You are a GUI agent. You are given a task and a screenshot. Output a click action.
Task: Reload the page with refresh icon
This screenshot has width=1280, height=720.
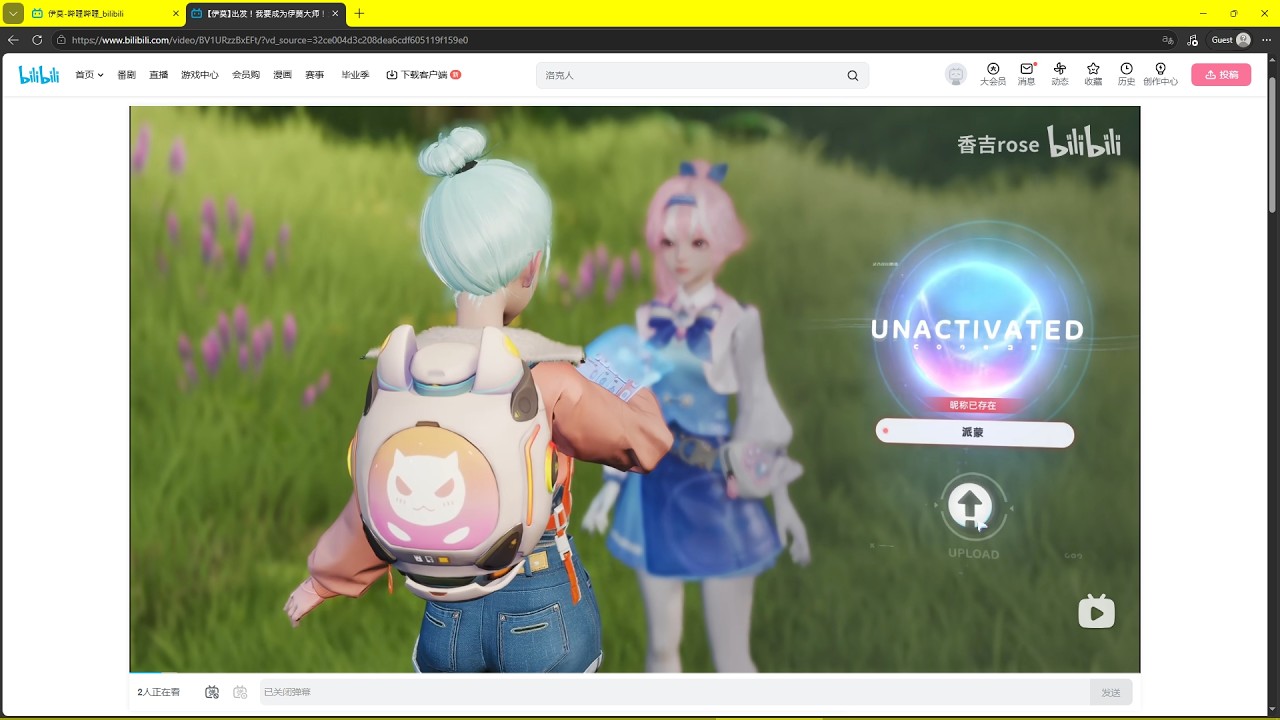click(x=37, y=40)
